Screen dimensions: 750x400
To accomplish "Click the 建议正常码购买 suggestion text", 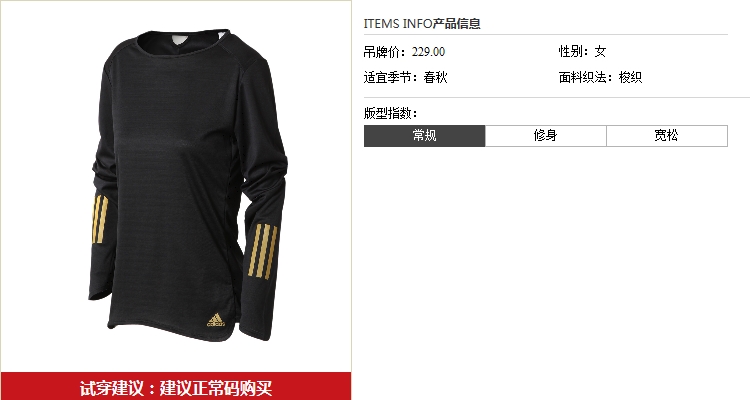I will [x=216, y=388].
